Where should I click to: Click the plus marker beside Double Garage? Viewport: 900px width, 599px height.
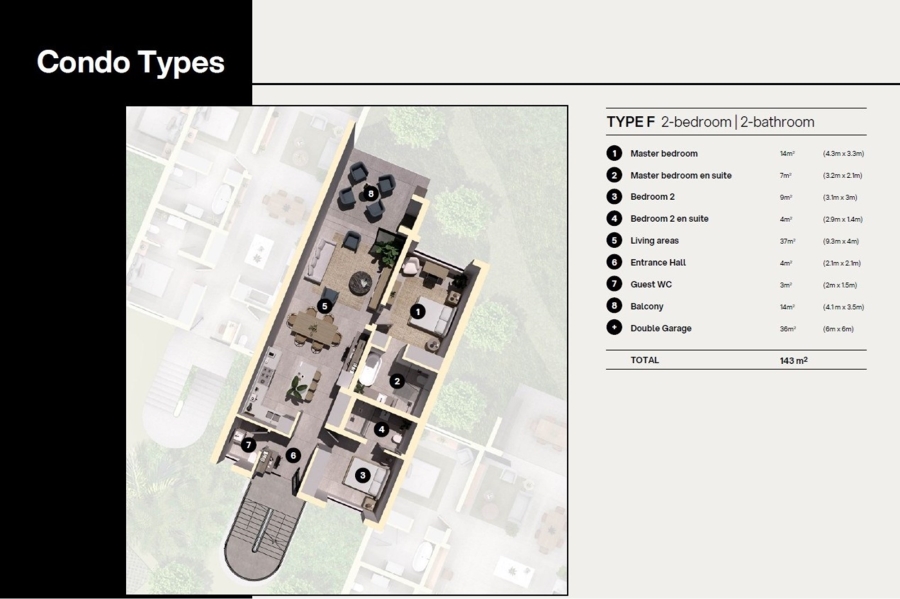[614, 328]
